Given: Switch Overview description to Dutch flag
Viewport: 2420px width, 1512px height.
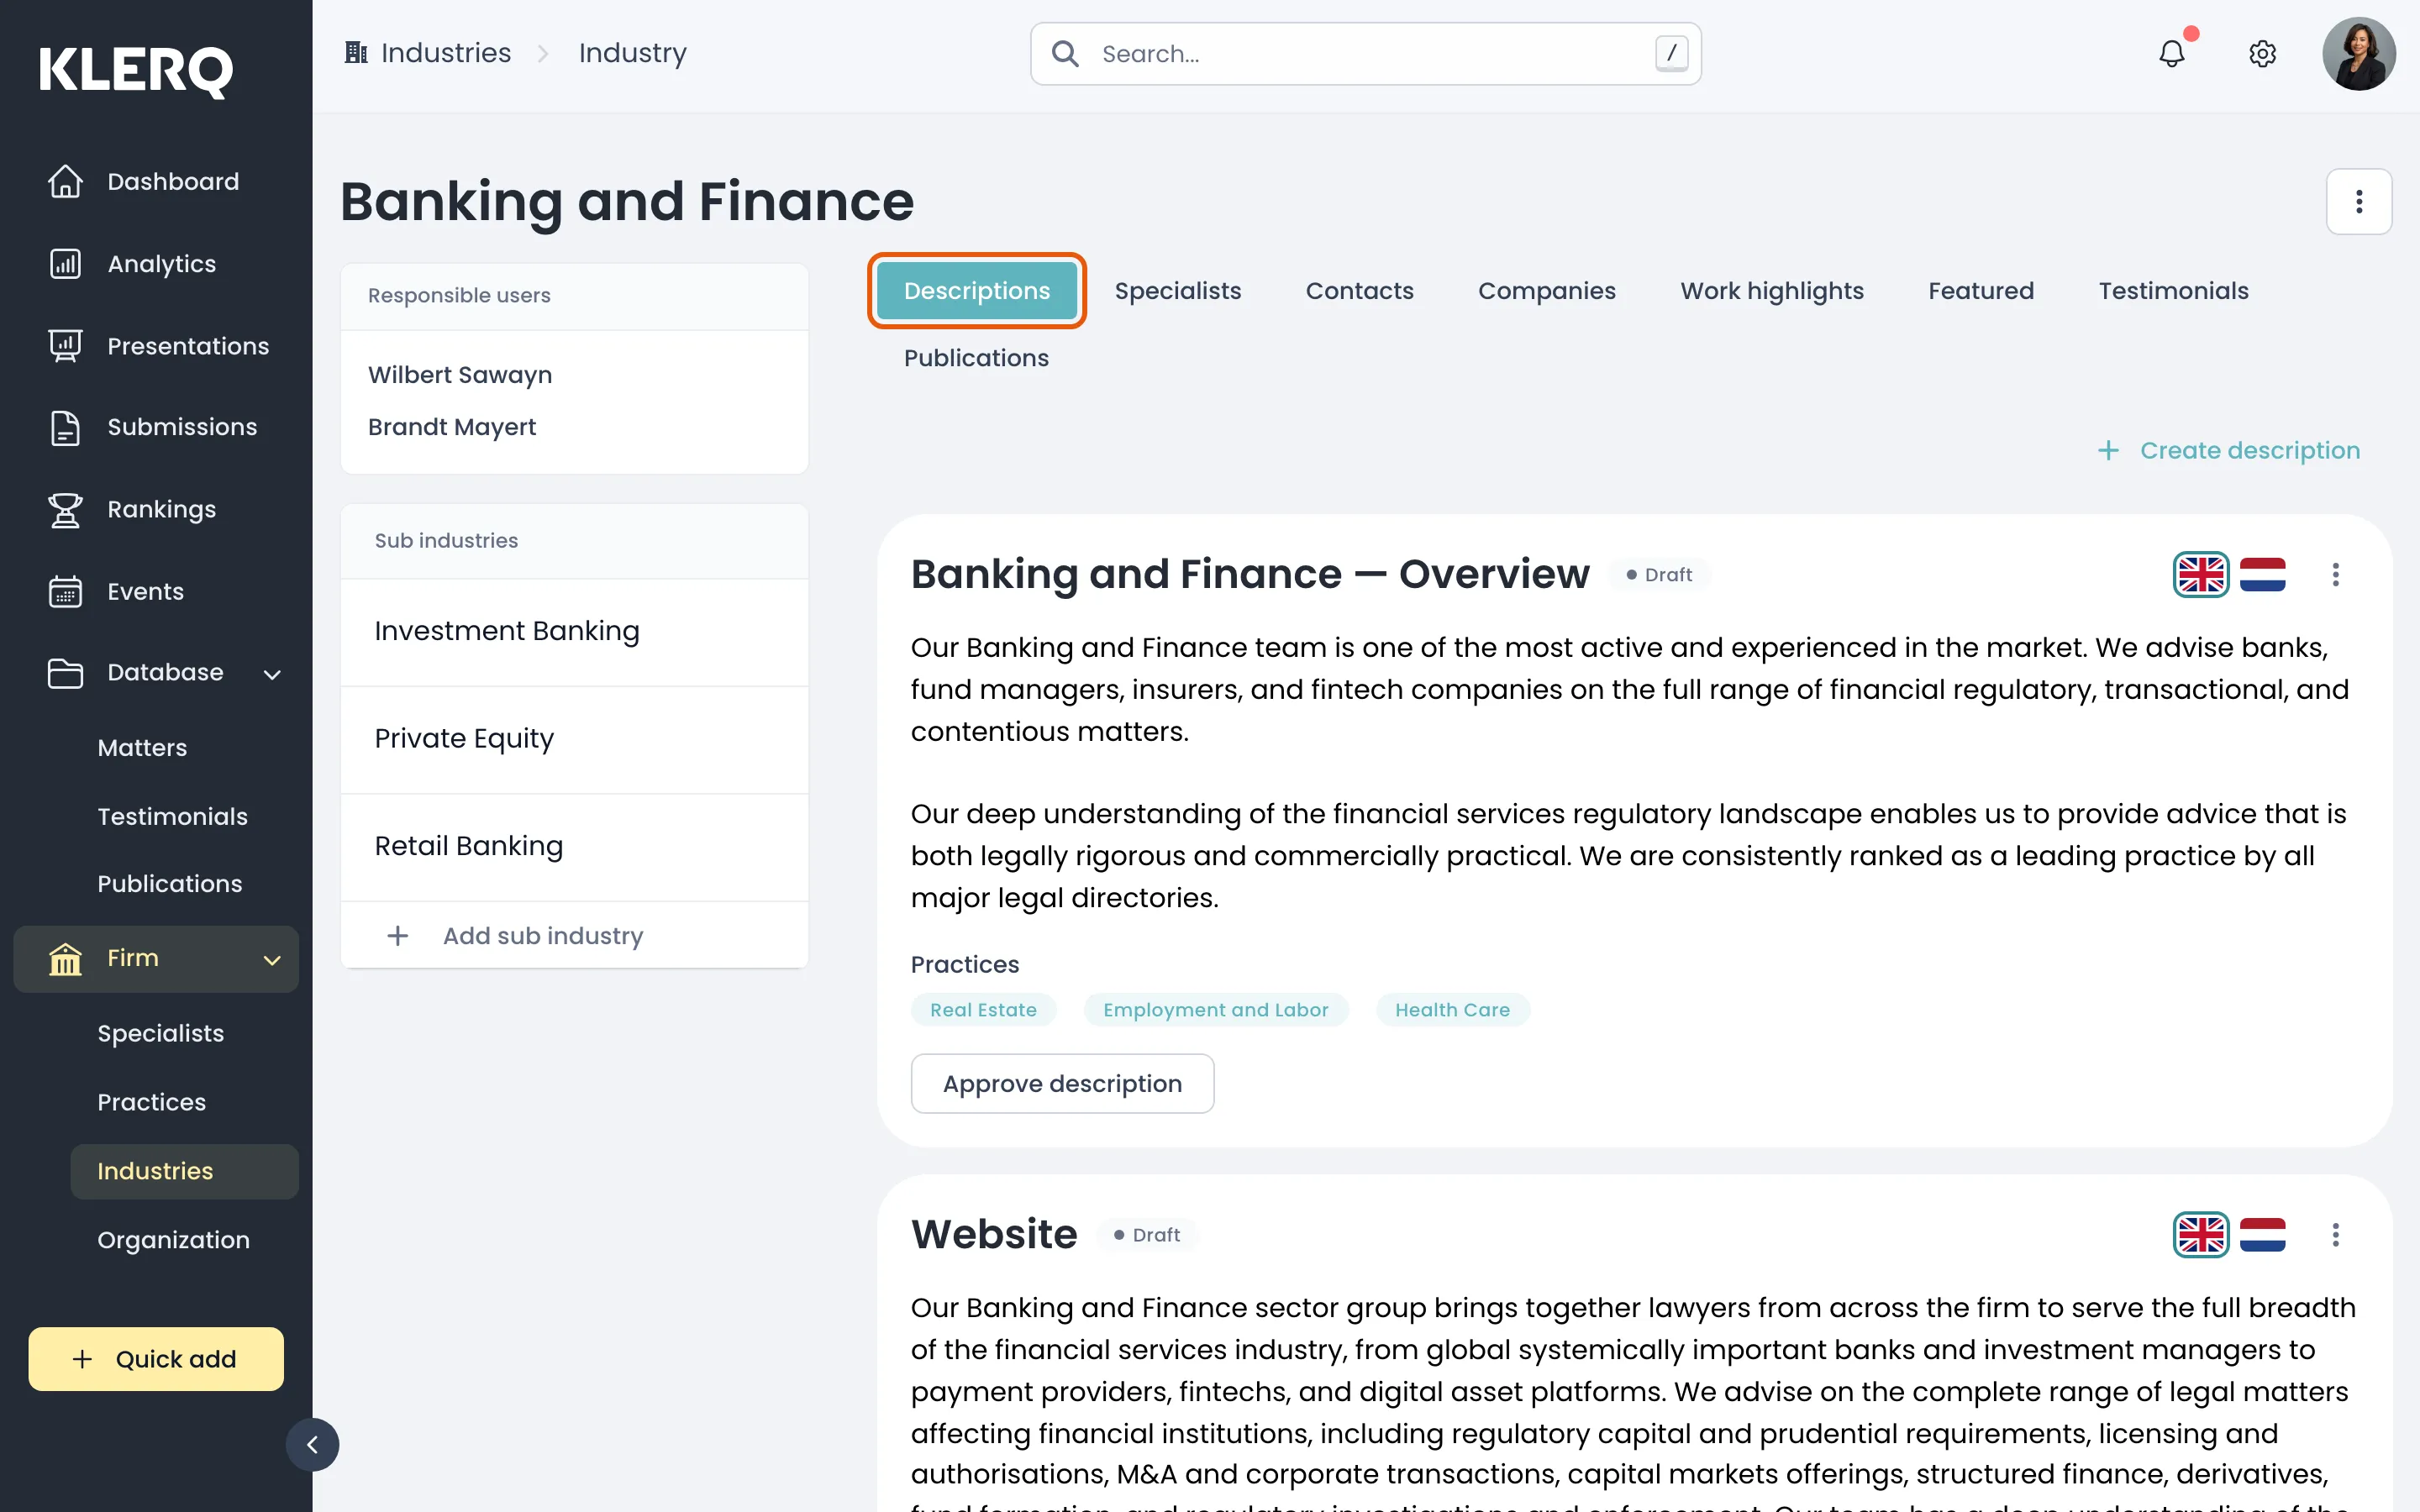Looking at the screenshot, I should (x=2262, y=574).
